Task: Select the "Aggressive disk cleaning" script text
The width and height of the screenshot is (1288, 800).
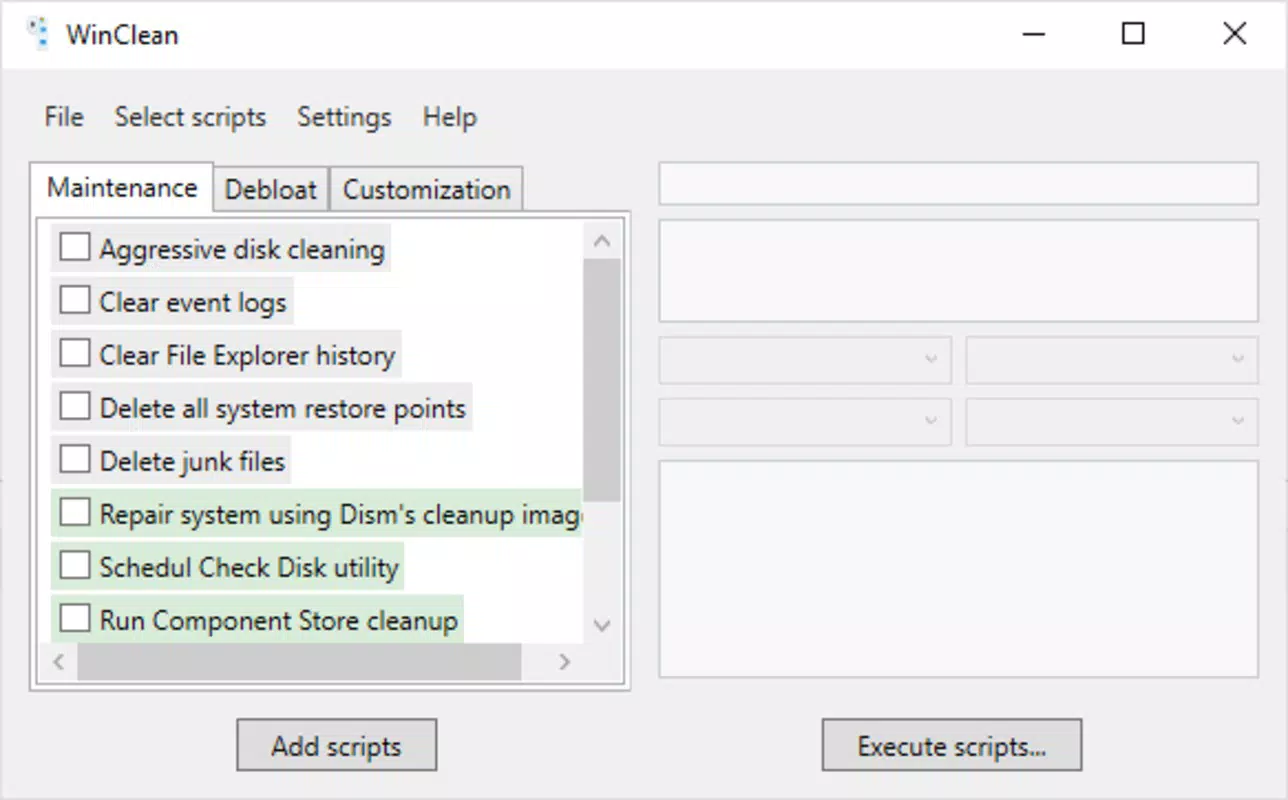Action: (x=242, y=249)
